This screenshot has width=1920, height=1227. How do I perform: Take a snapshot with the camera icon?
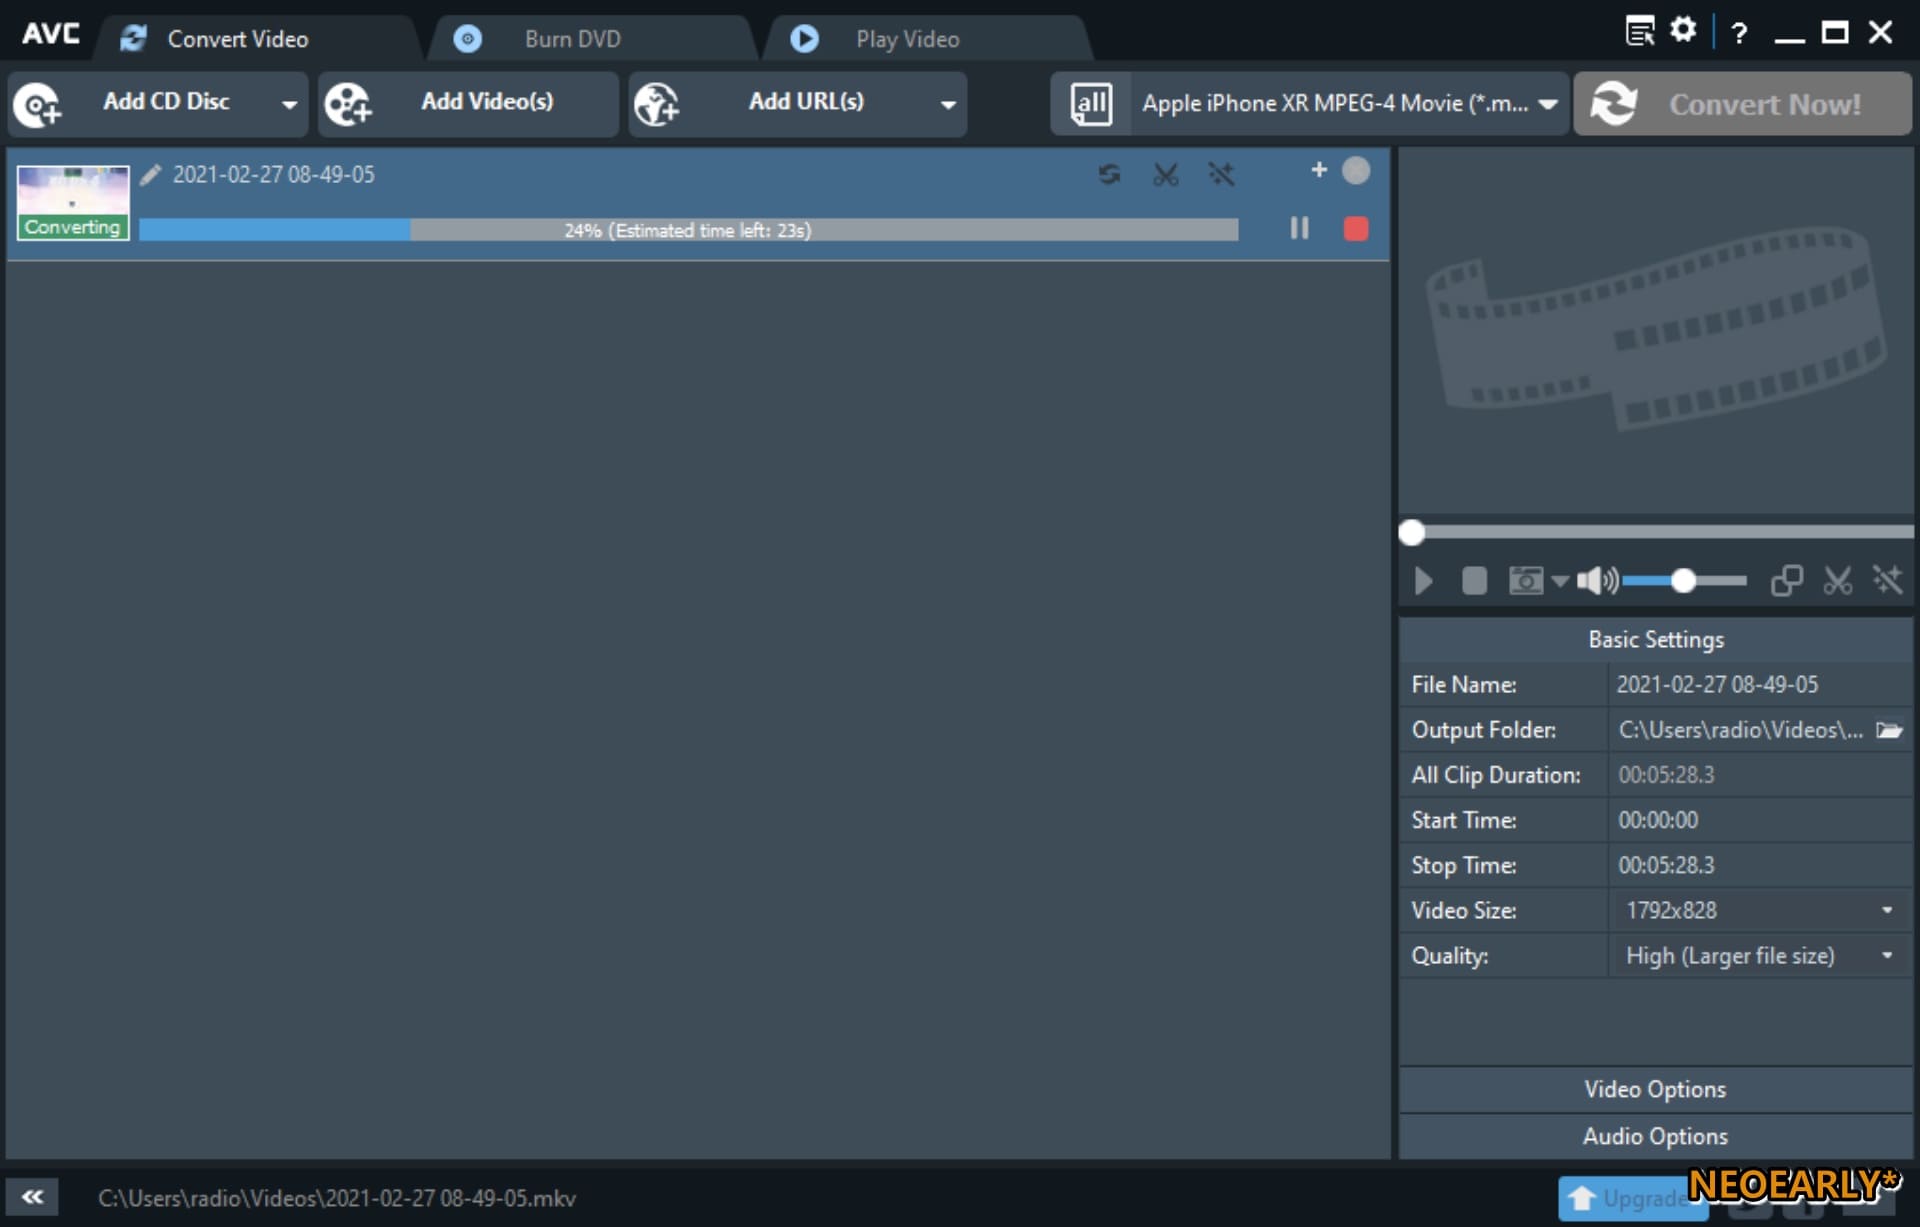1525,581
